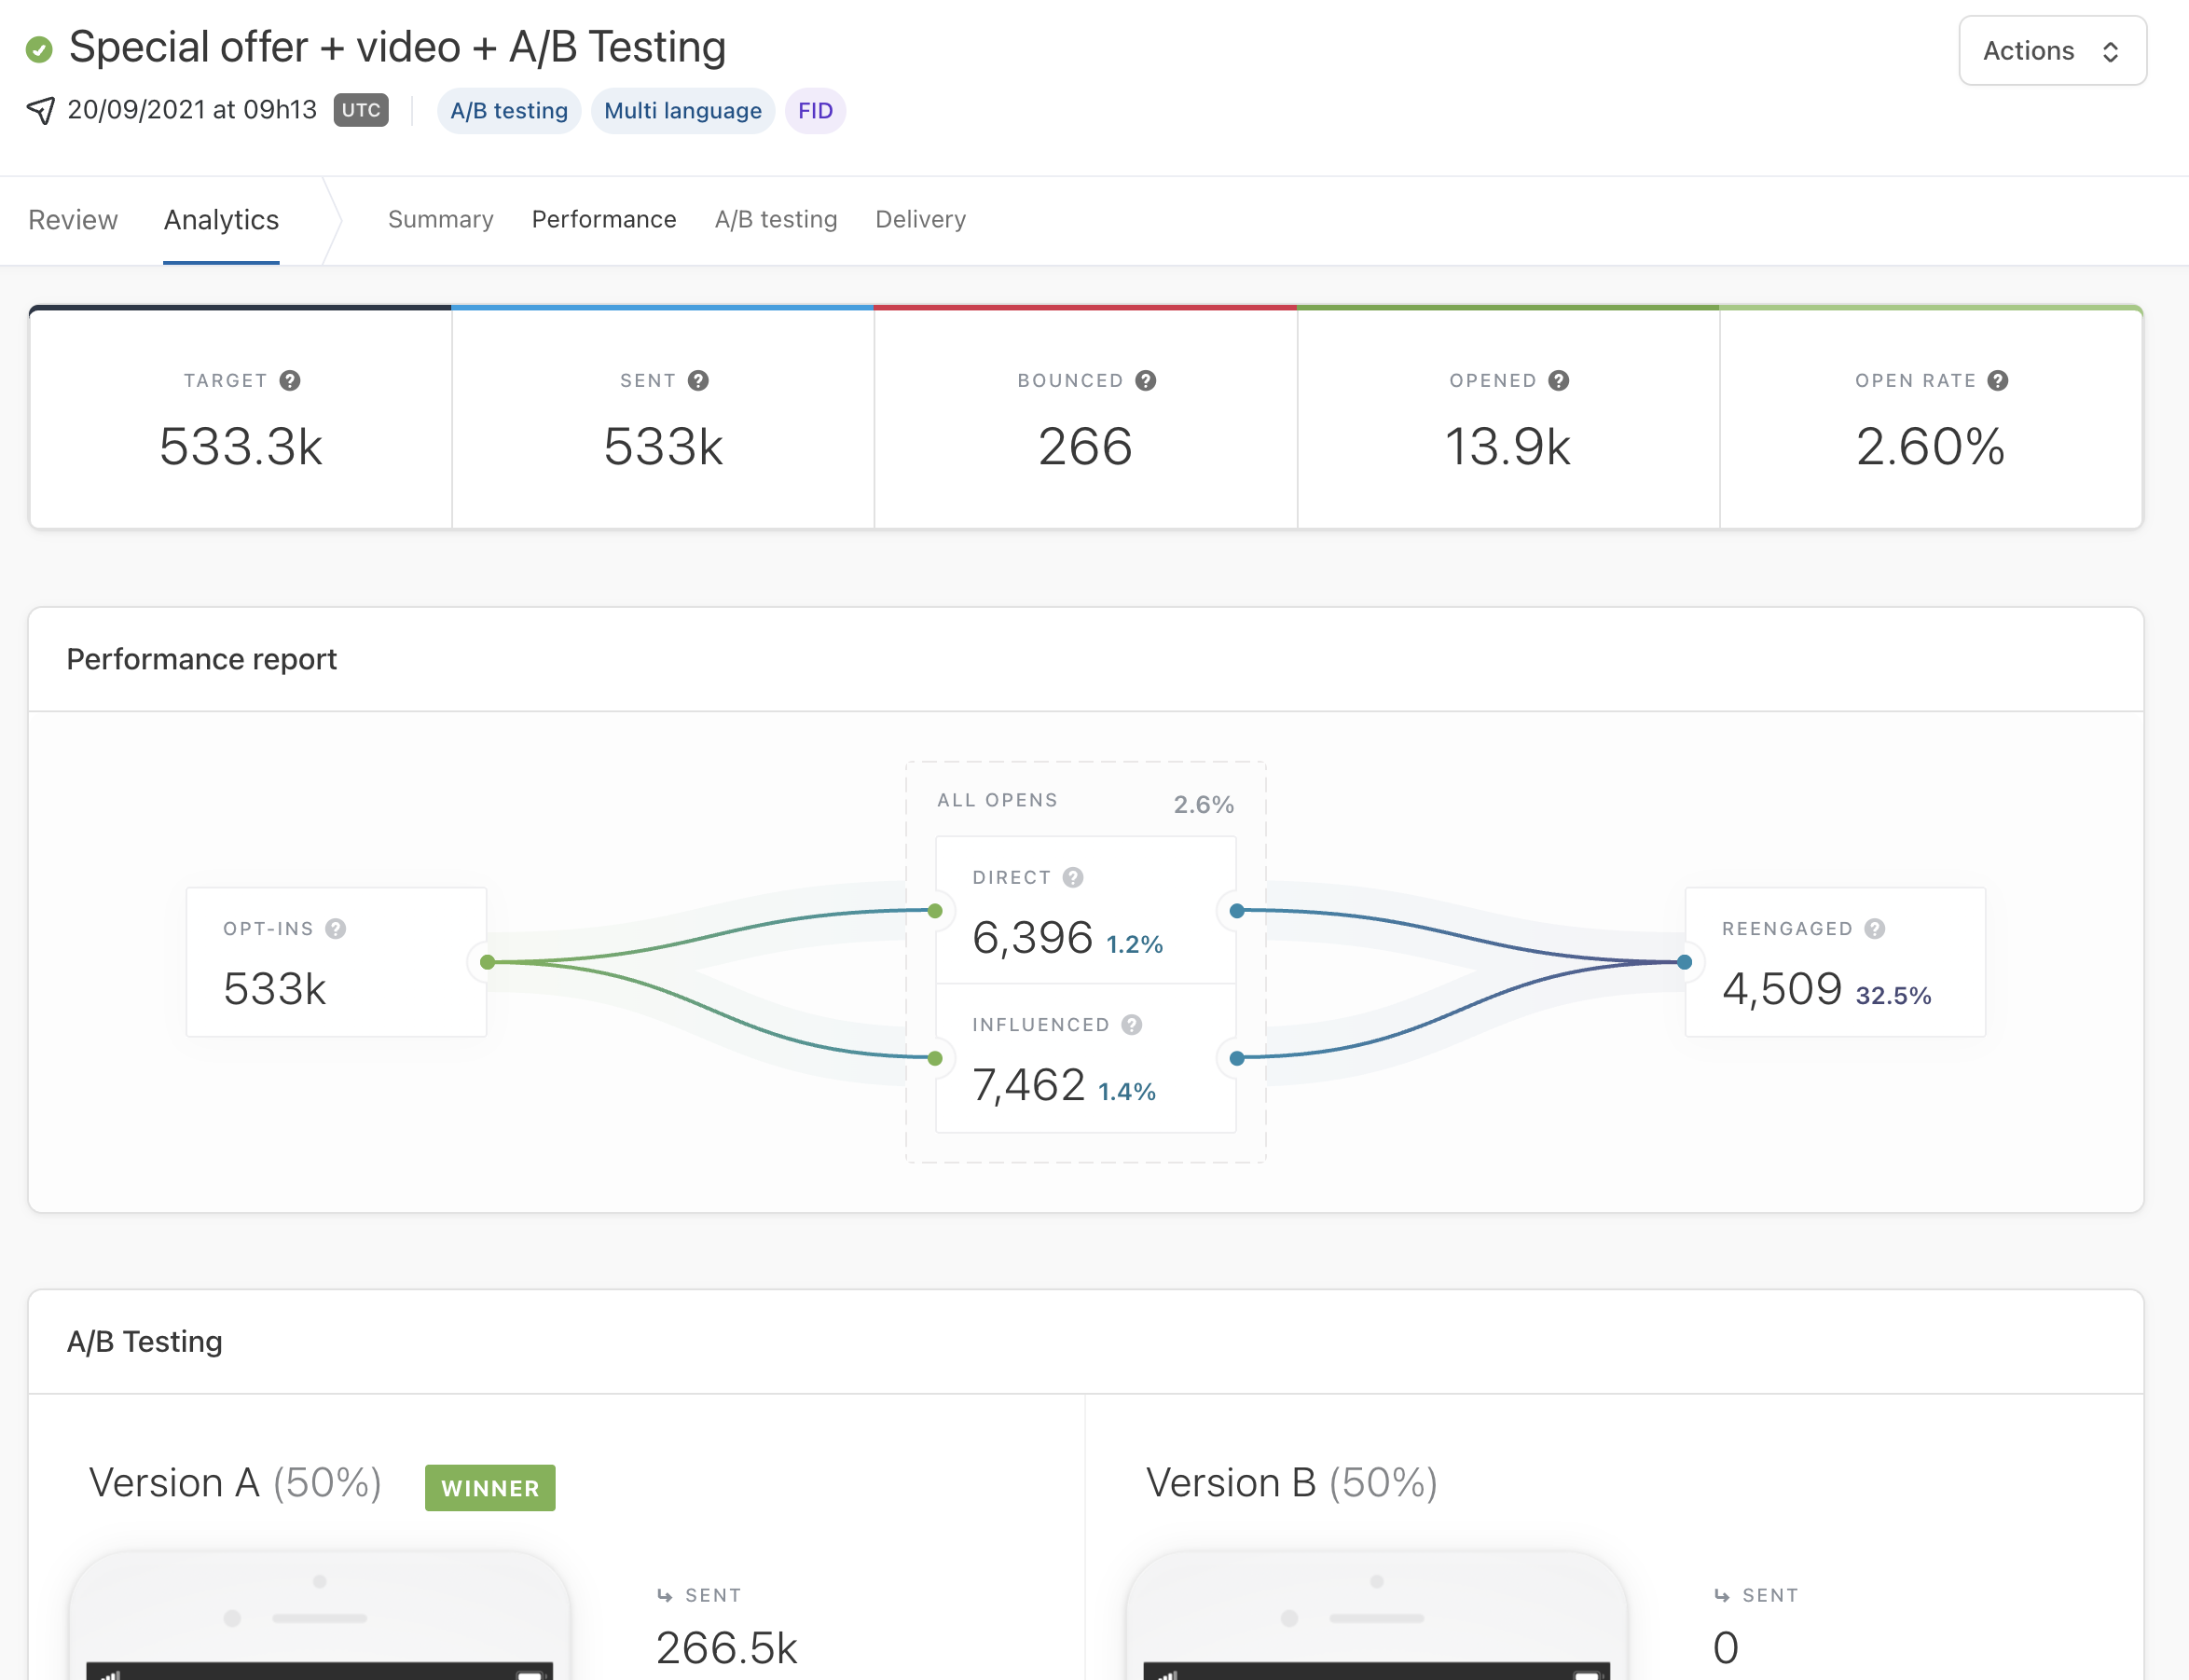The height and width of the screenshot is (1680, 2189).
Task: Click the help icon next to TARGET
Action: point(289,380)
